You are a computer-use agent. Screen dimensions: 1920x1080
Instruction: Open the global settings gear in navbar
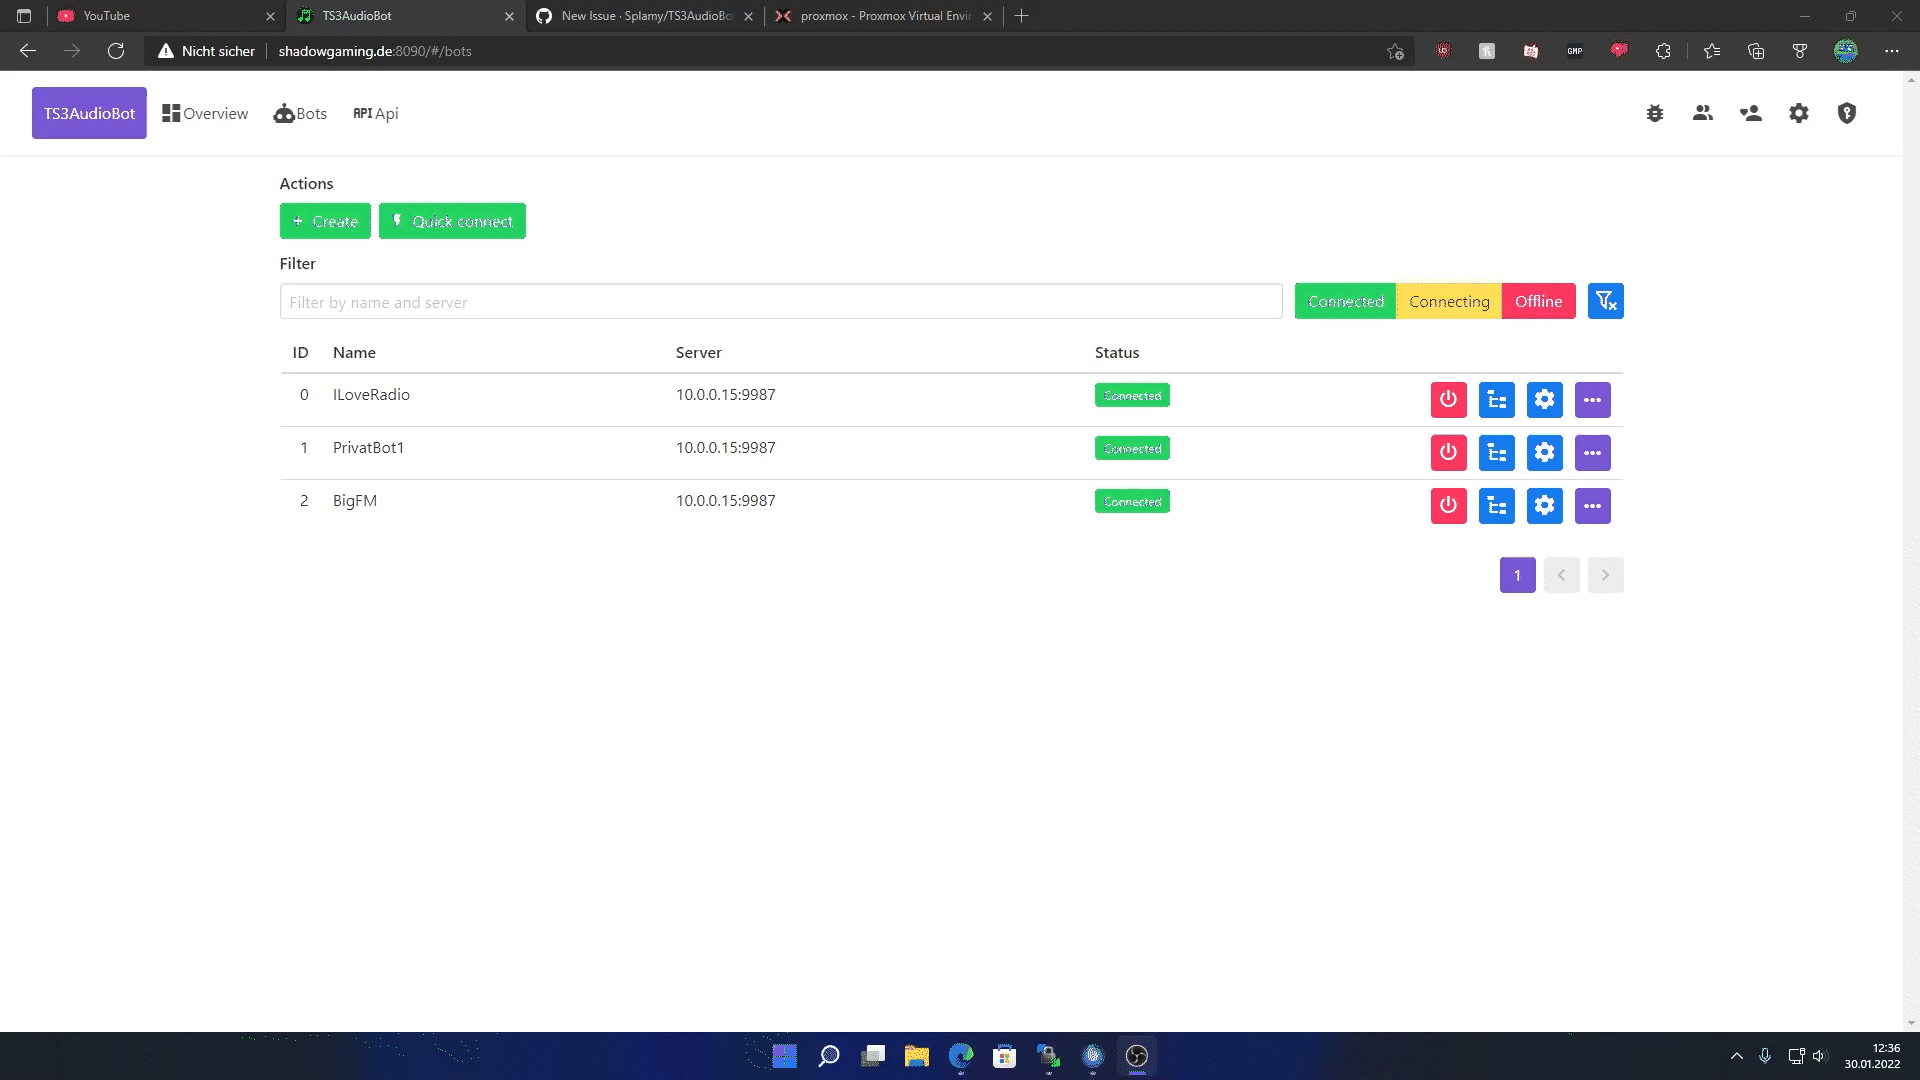coord(1799,113)
